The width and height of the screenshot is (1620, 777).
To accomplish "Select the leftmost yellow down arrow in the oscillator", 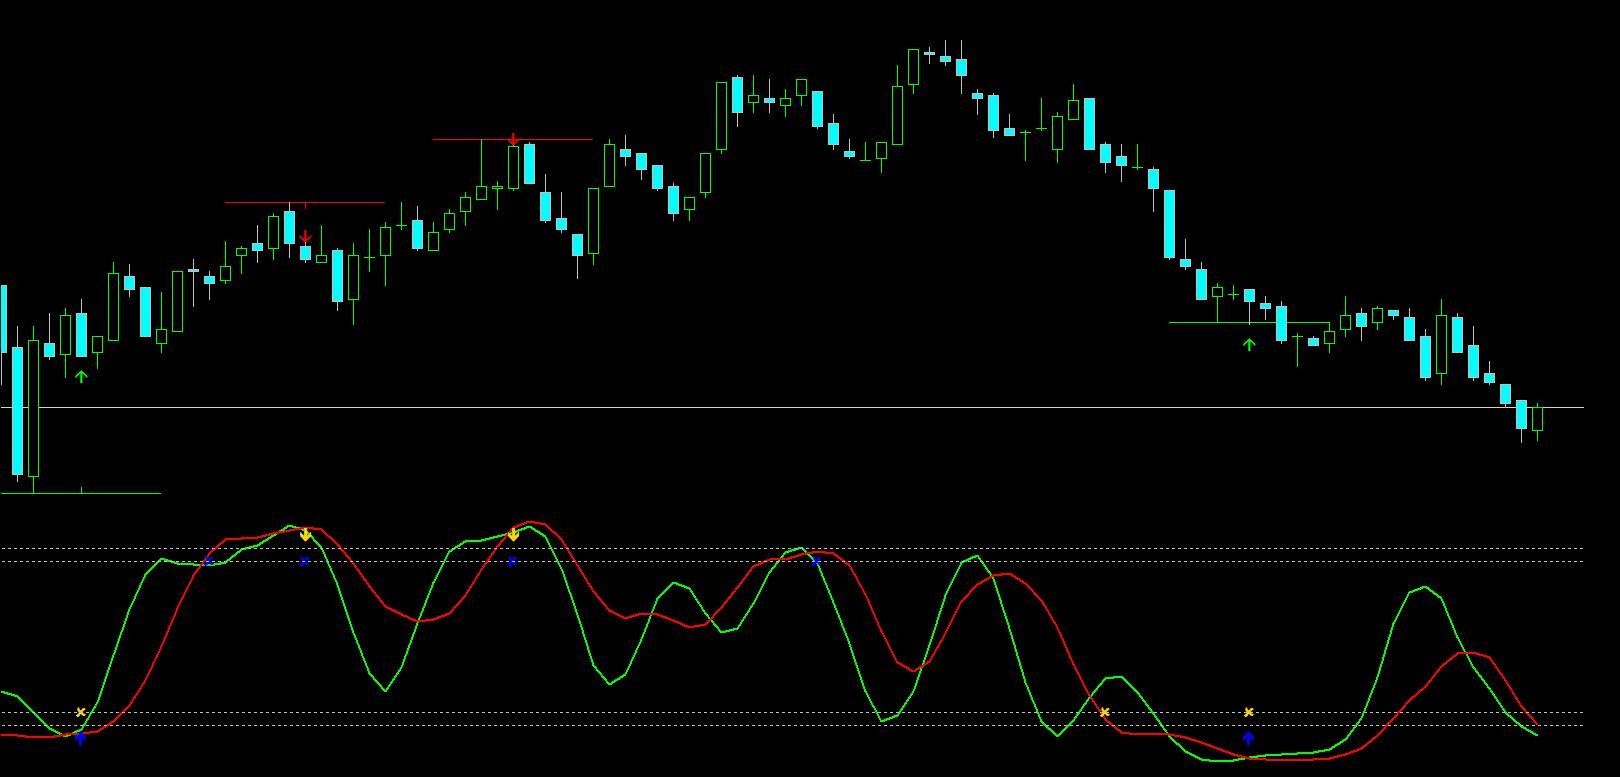I will (x=305, y=535).
